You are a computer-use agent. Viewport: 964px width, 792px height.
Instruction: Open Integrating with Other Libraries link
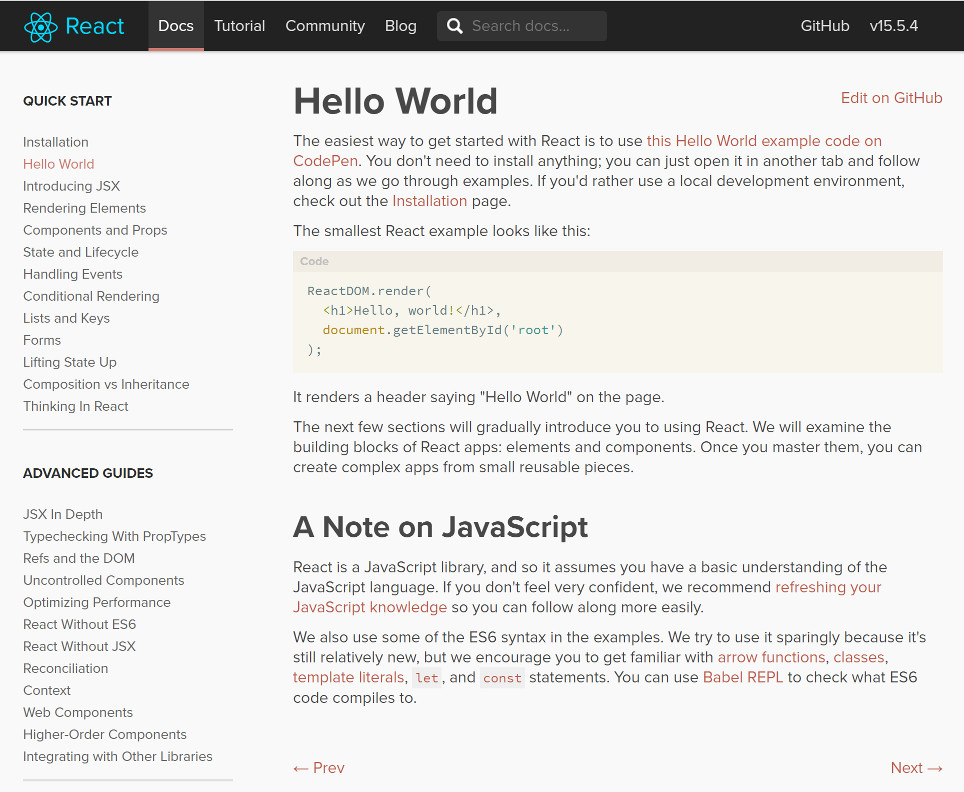(117, 757)
